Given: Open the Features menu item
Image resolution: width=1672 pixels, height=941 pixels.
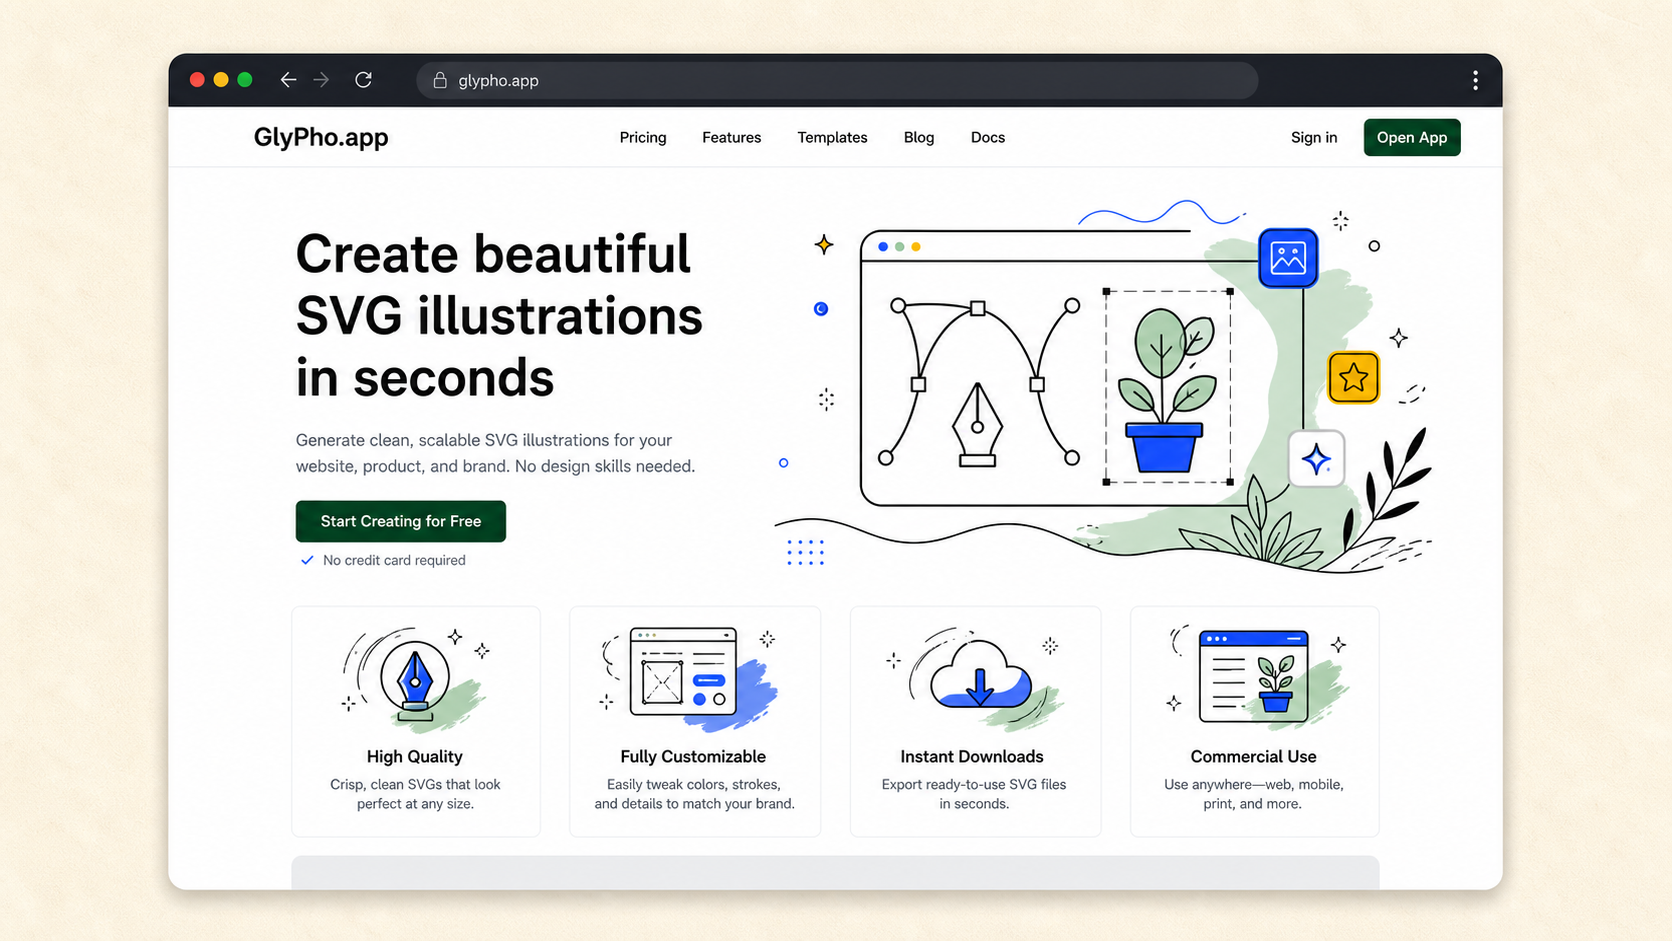Looking at the screenshot, I should (732, 137).
